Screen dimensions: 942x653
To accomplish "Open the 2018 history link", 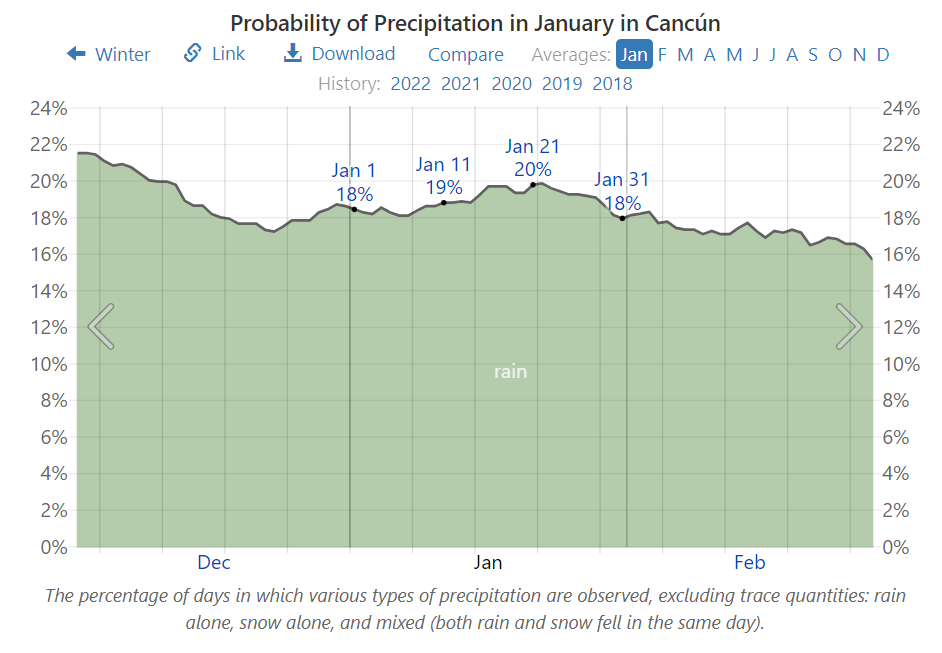I will pyautogui.click(x=613, y=83).
